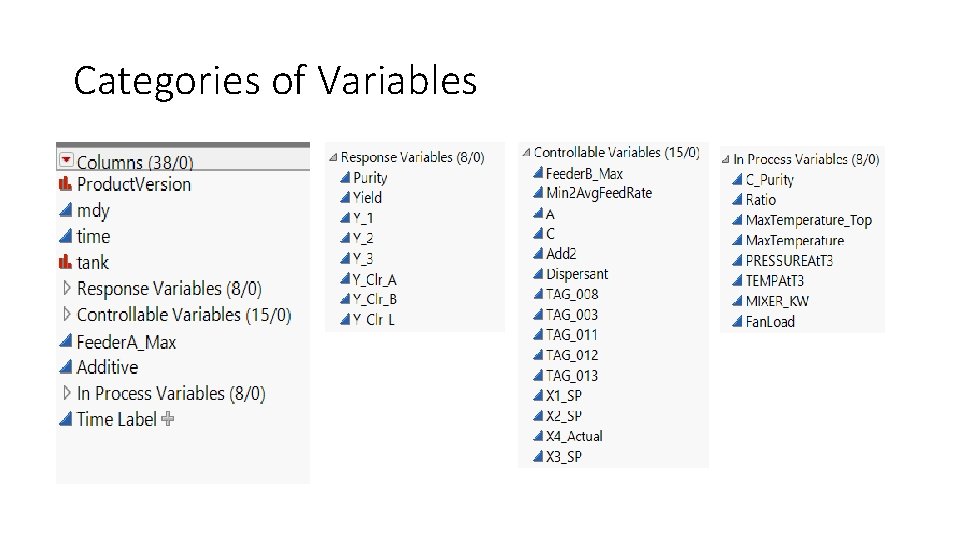
Task: Click the modeling type icon beside FanLoad
Action: [737, 322]
